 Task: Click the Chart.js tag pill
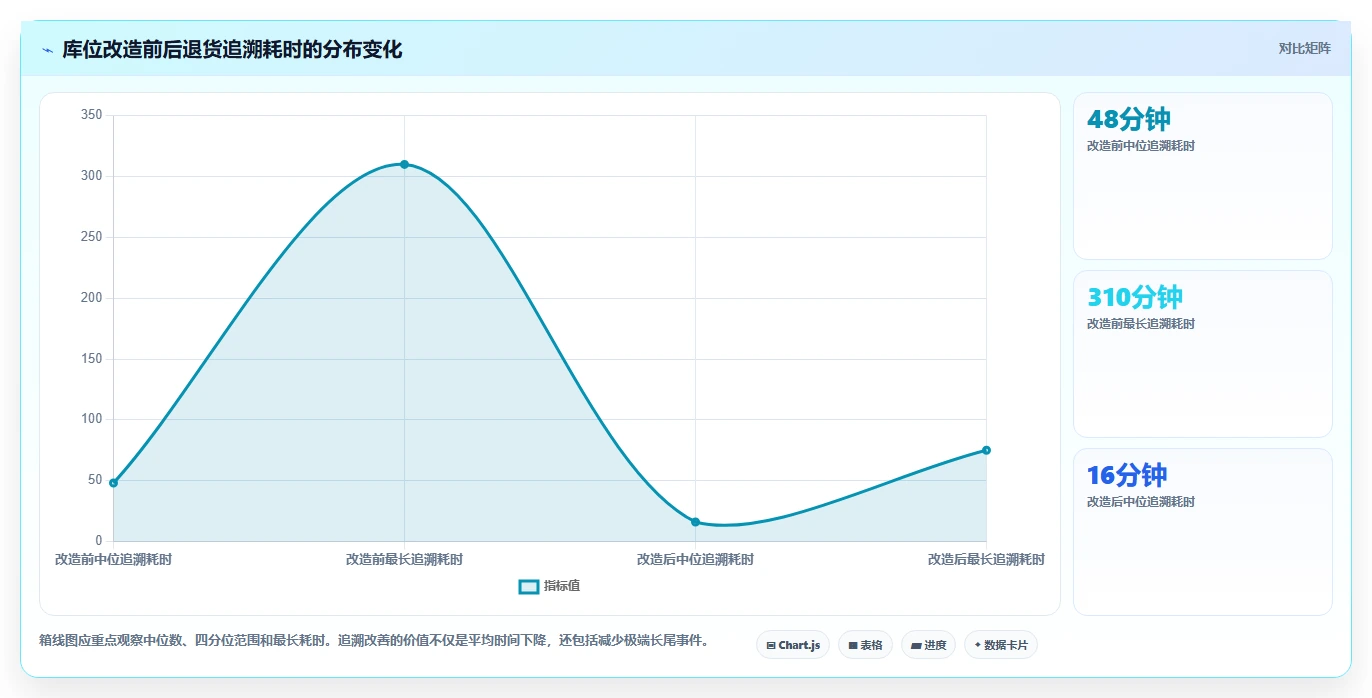click(793, 645)
